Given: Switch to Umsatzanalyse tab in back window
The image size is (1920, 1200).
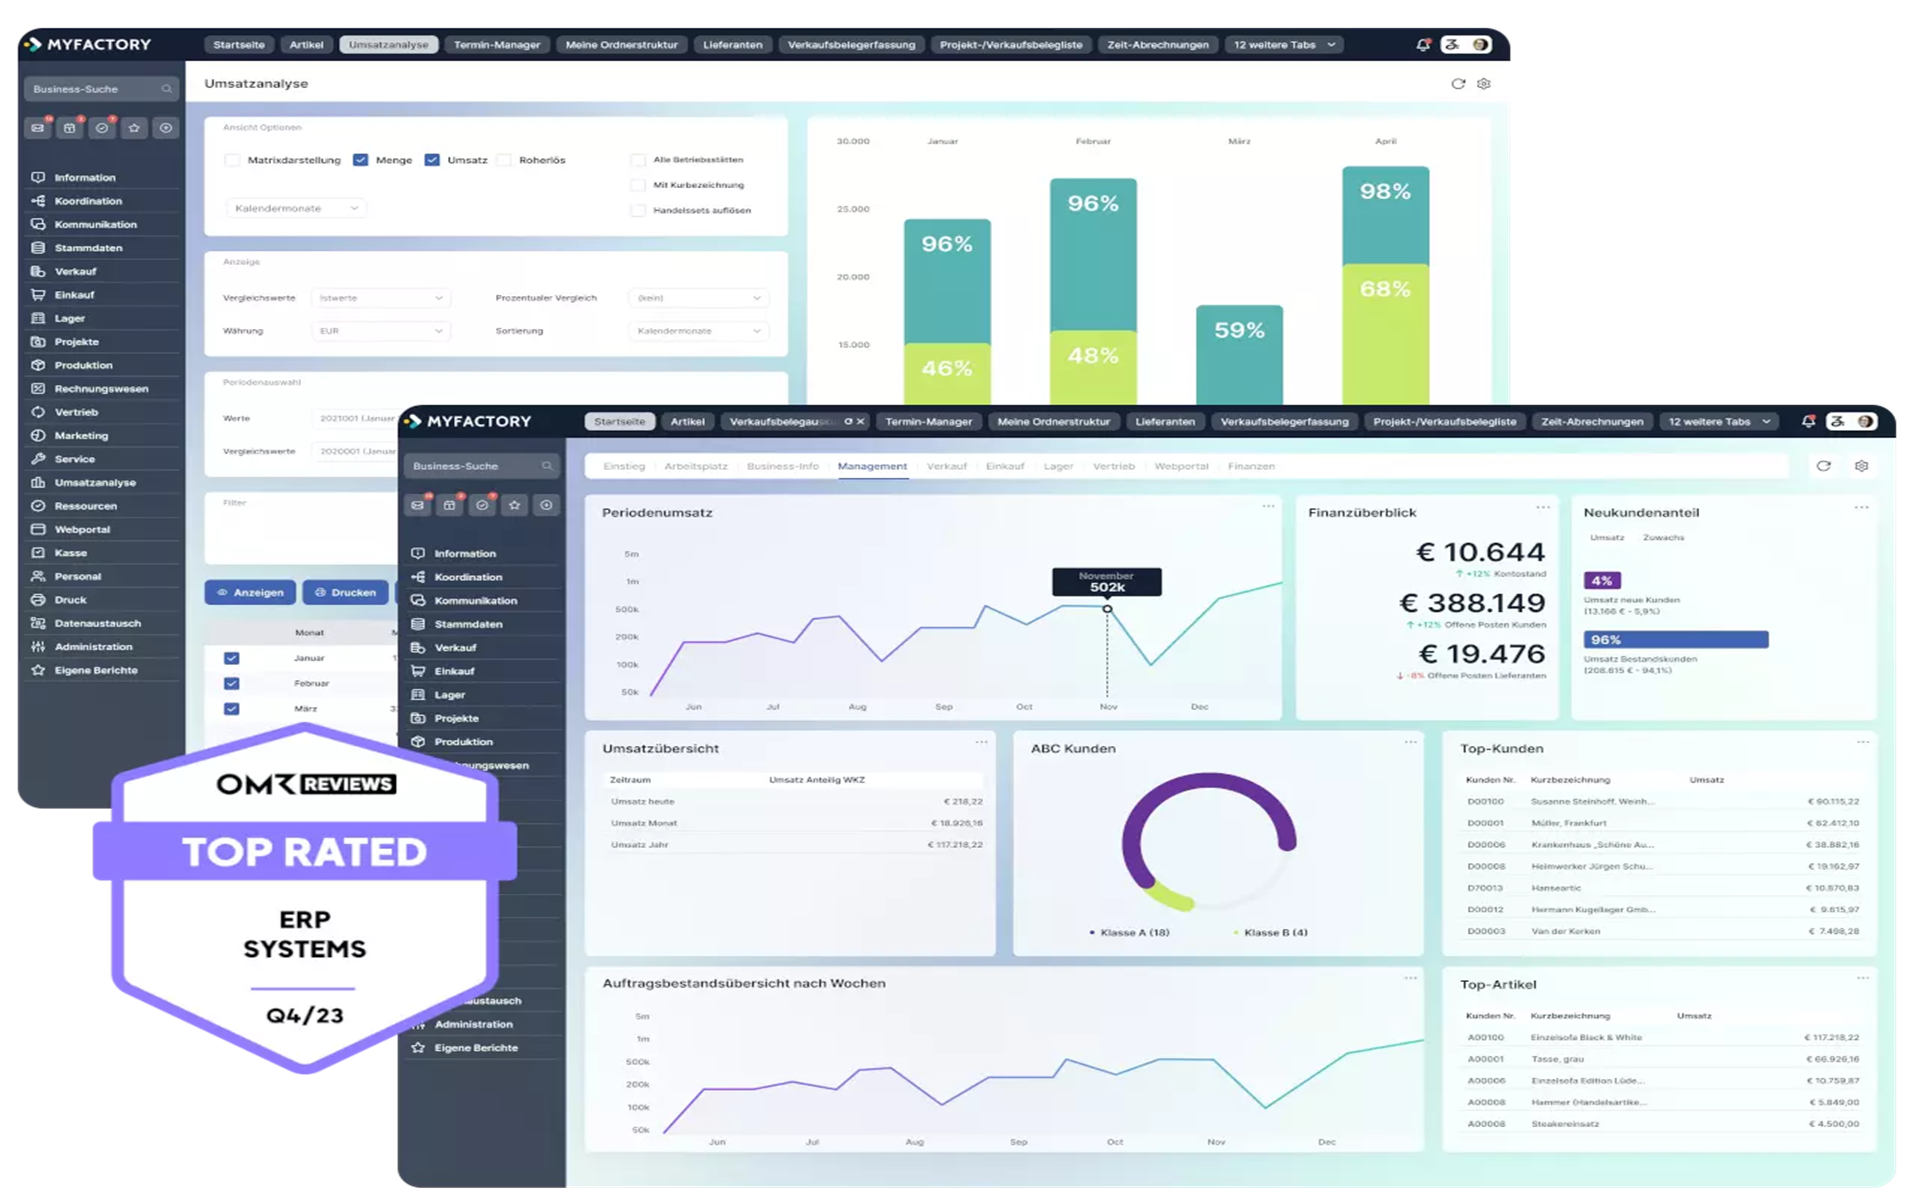Looking at the screenshot, I should (x=388, y=45).
